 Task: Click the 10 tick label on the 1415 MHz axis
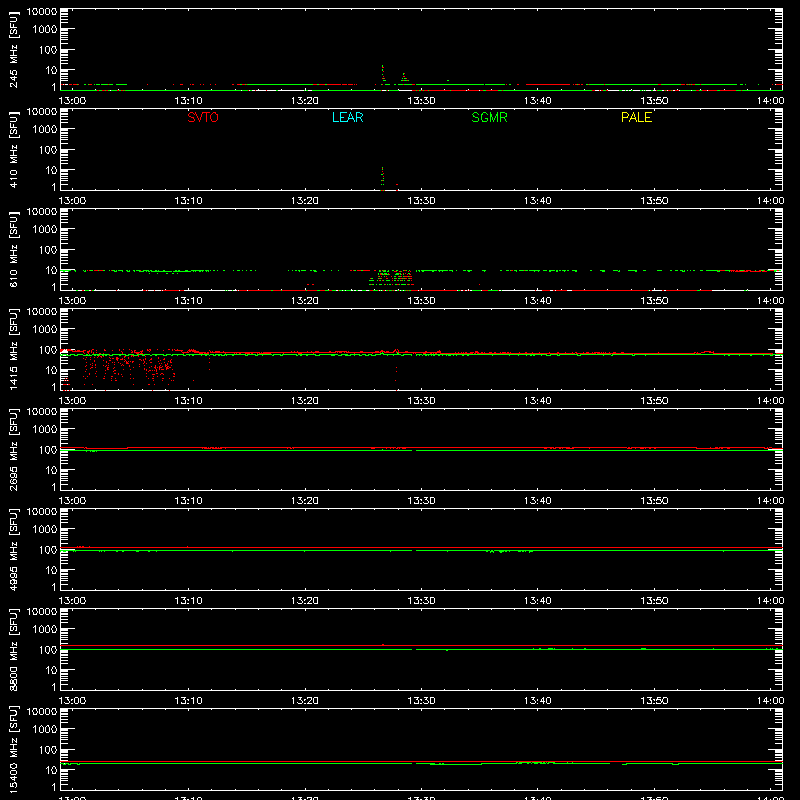pos(51,370)
